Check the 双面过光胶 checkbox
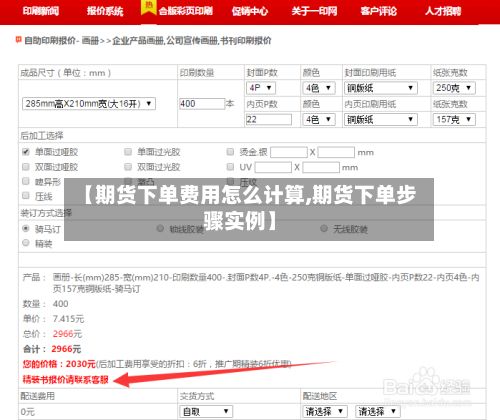Screen dimensions: 500x420 (128, 166)
